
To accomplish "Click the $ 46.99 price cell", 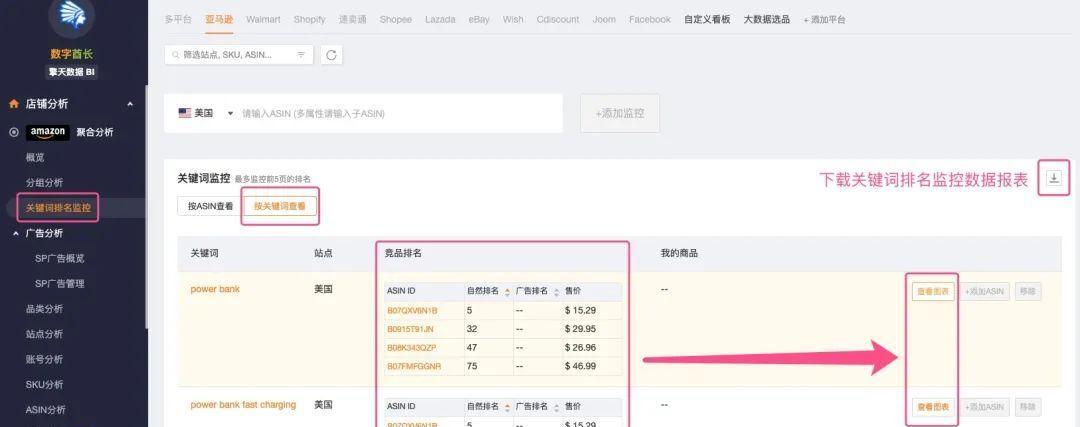I will tap(580, 366).
